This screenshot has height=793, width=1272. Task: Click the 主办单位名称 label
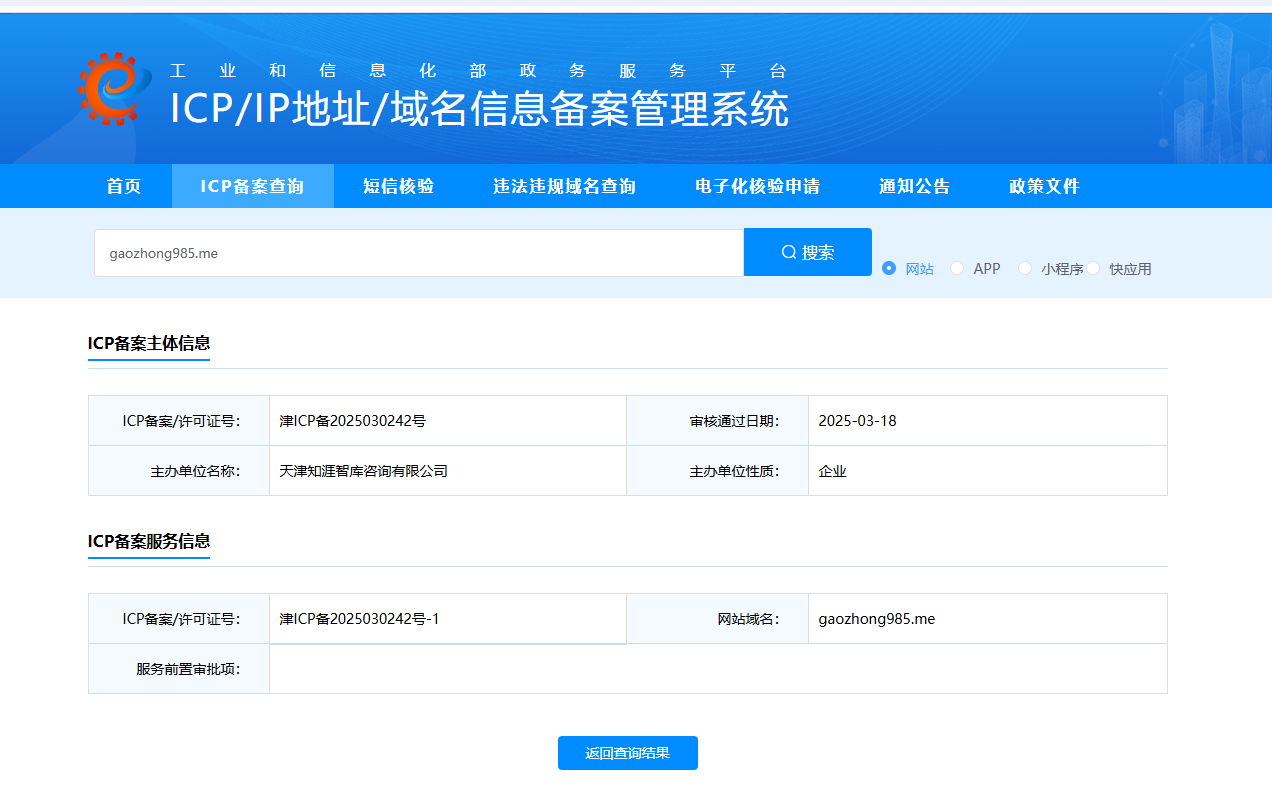[x=195, y=471]
